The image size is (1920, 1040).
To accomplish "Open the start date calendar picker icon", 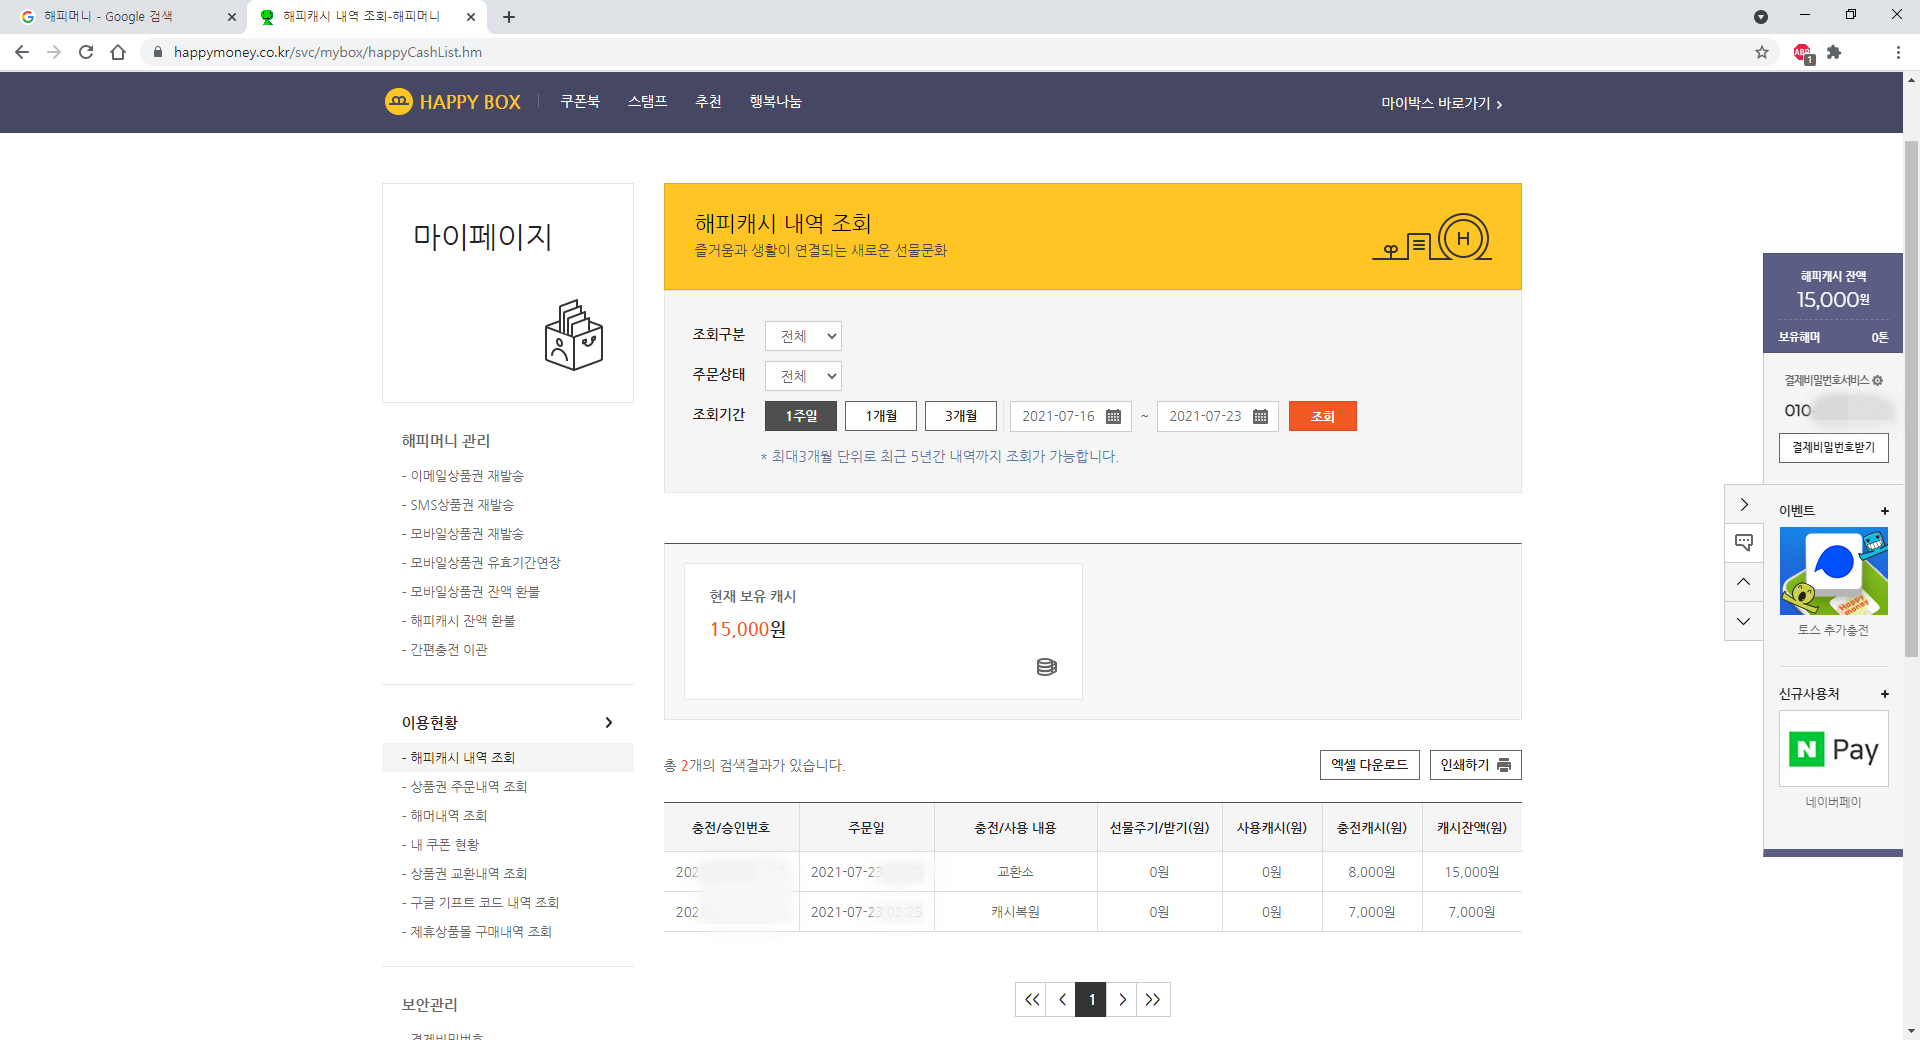I will click(1113, 417).
